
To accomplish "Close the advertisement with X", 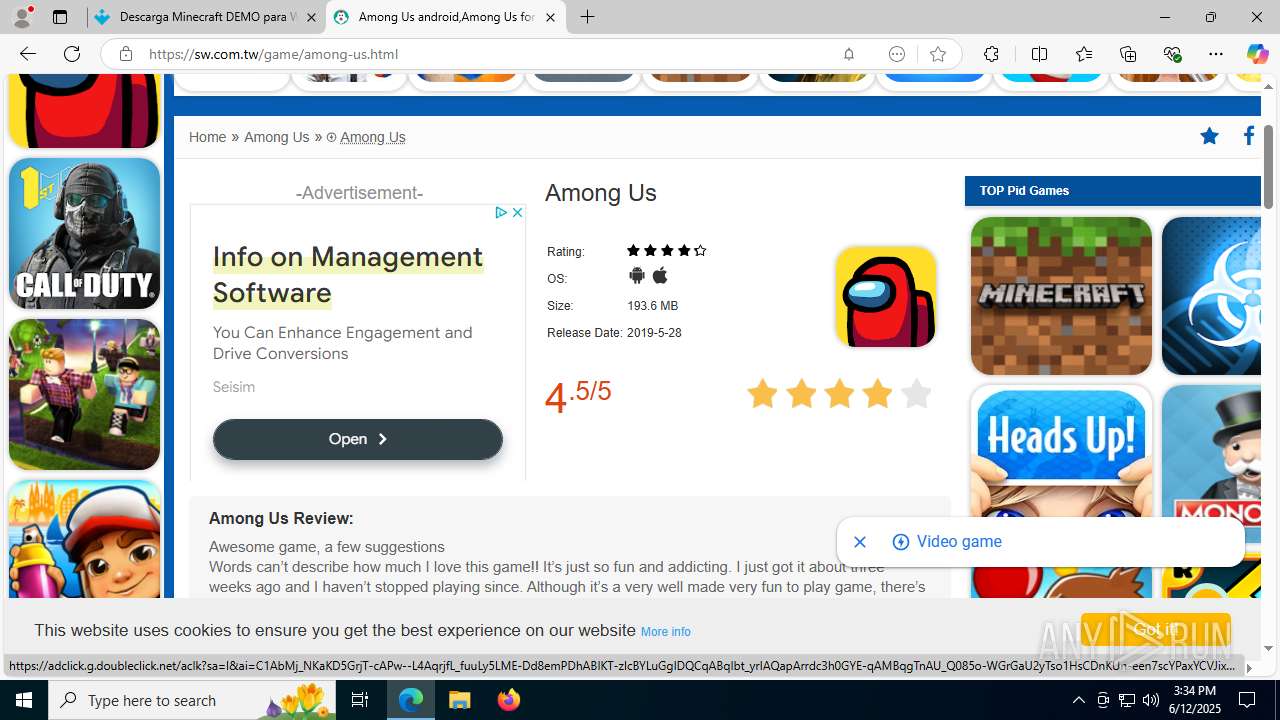I will (517, 212).
